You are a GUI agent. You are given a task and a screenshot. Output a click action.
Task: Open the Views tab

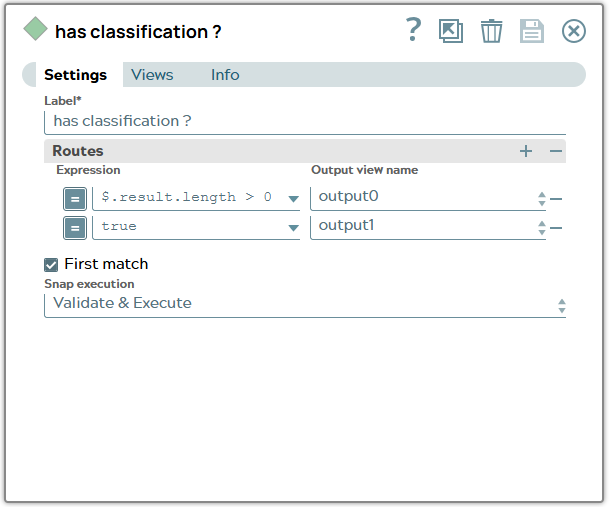pos(152,75)
